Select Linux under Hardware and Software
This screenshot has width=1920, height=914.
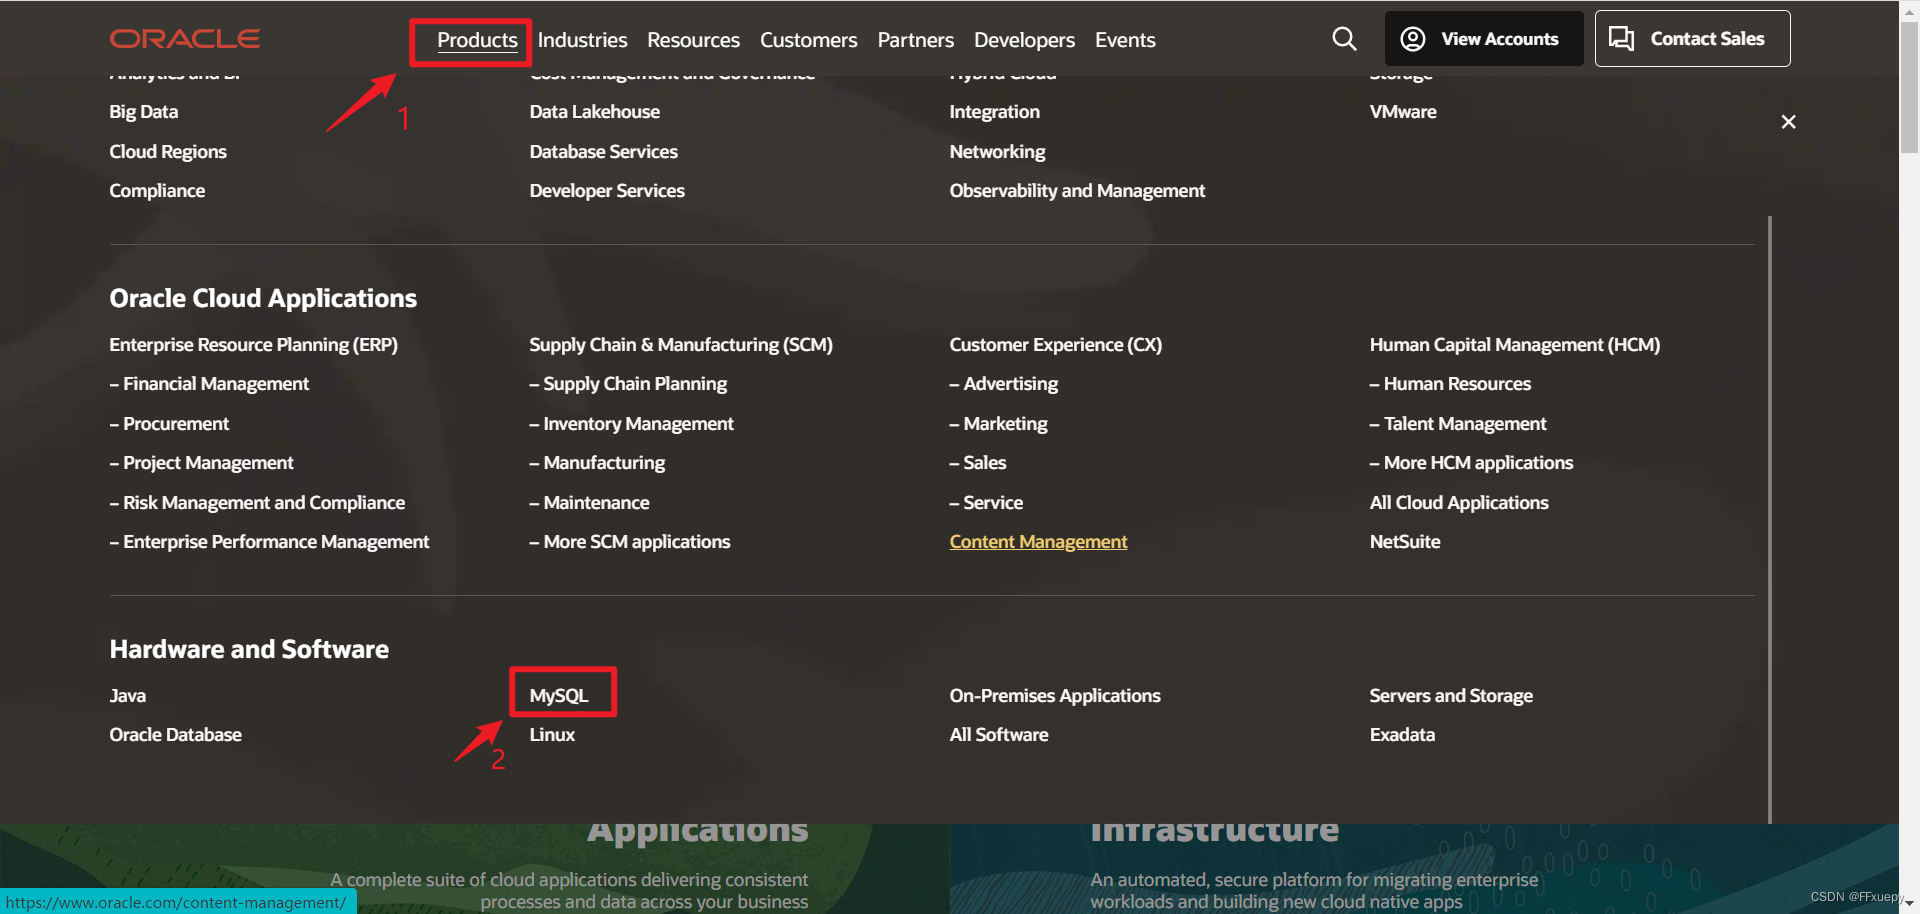552,735
